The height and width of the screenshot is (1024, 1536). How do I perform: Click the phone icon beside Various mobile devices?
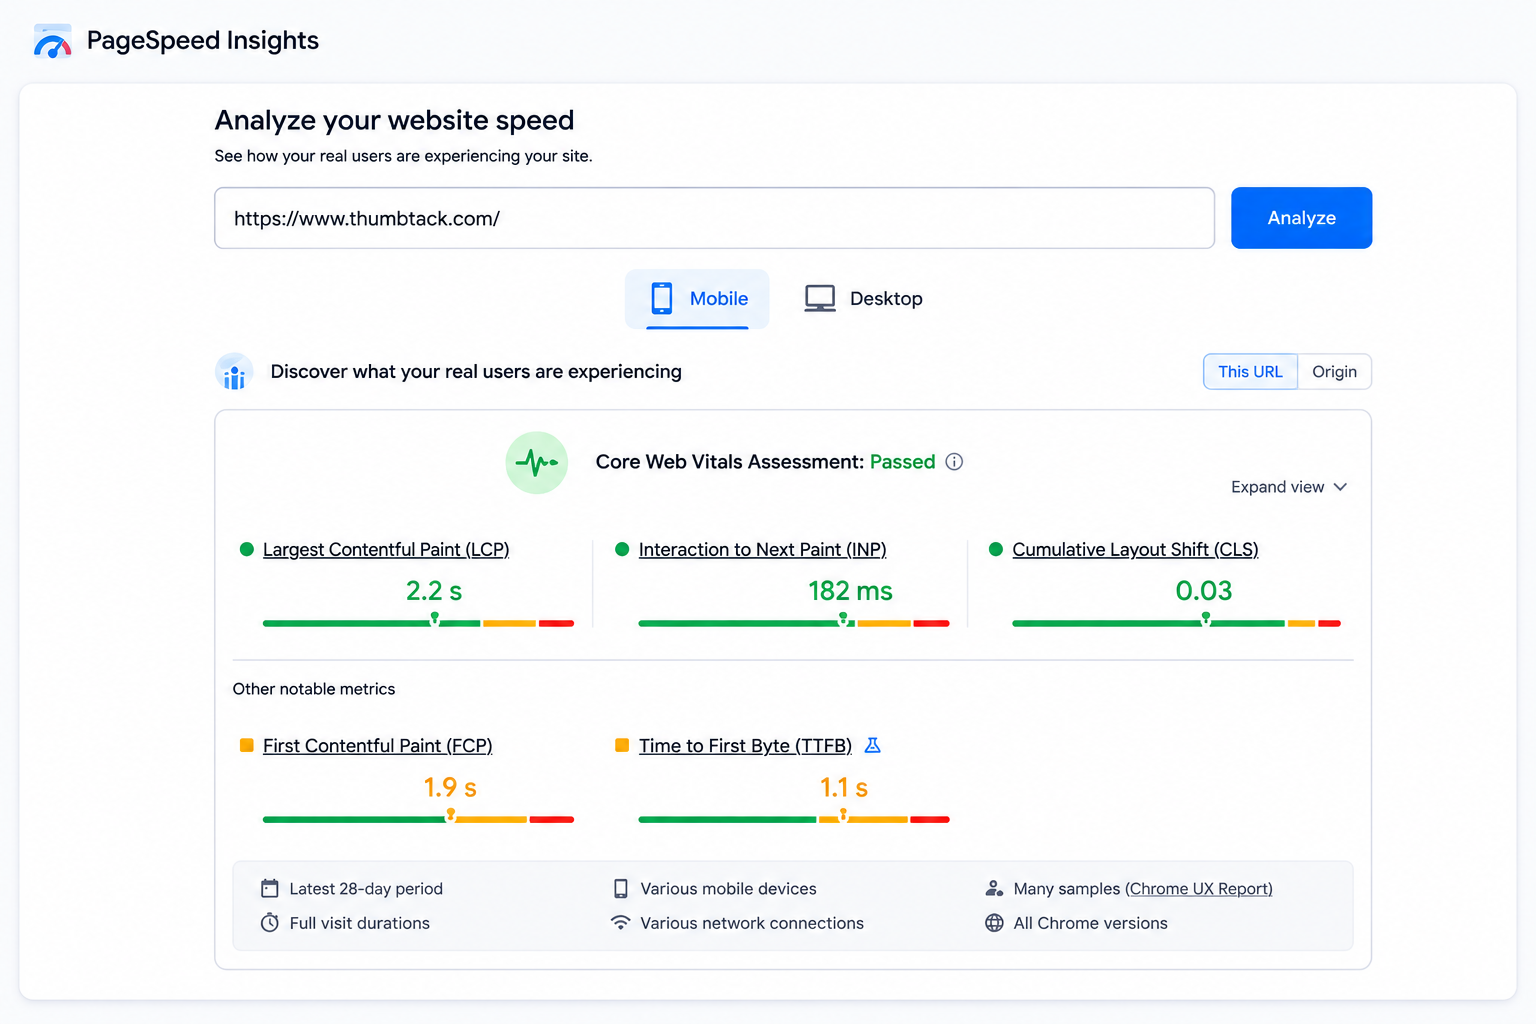(621, 889)
